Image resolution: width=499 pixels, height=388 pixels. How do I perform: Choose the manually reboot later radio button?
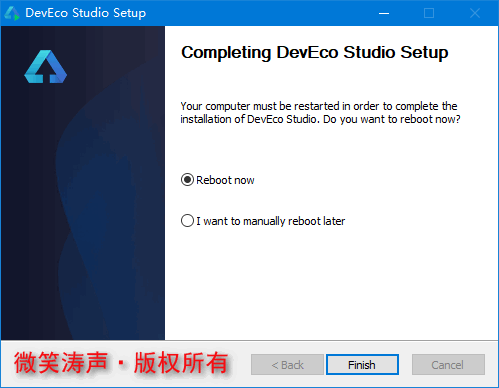point(187,221)
